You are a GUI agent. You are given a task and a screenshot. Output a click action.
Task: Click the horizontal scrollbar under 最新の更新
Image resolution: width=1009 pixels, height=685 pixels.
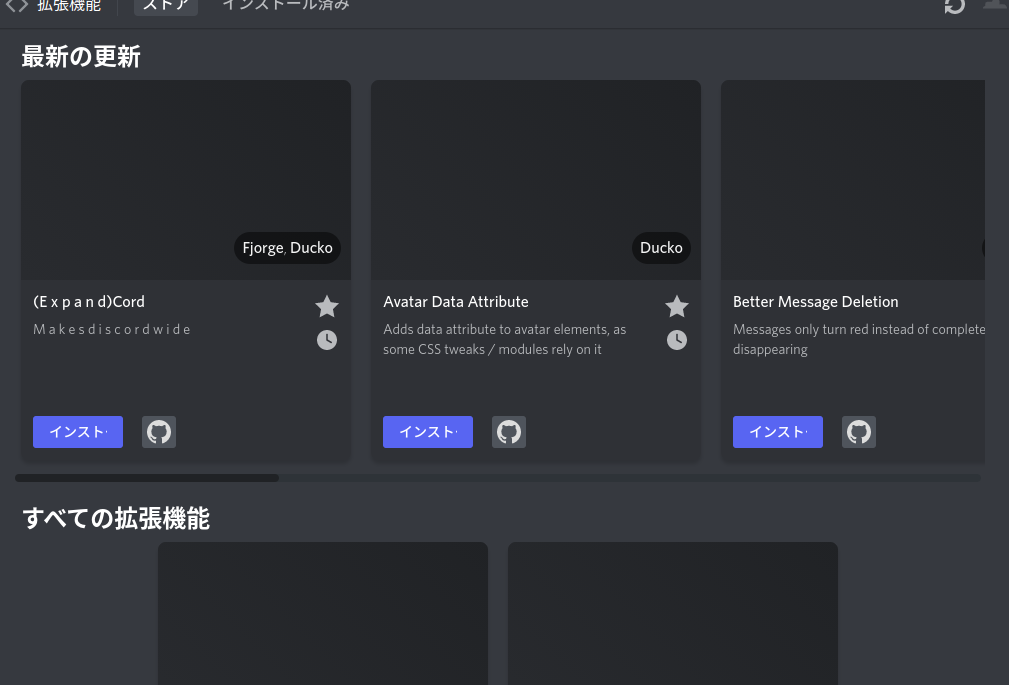coord(147,478)
